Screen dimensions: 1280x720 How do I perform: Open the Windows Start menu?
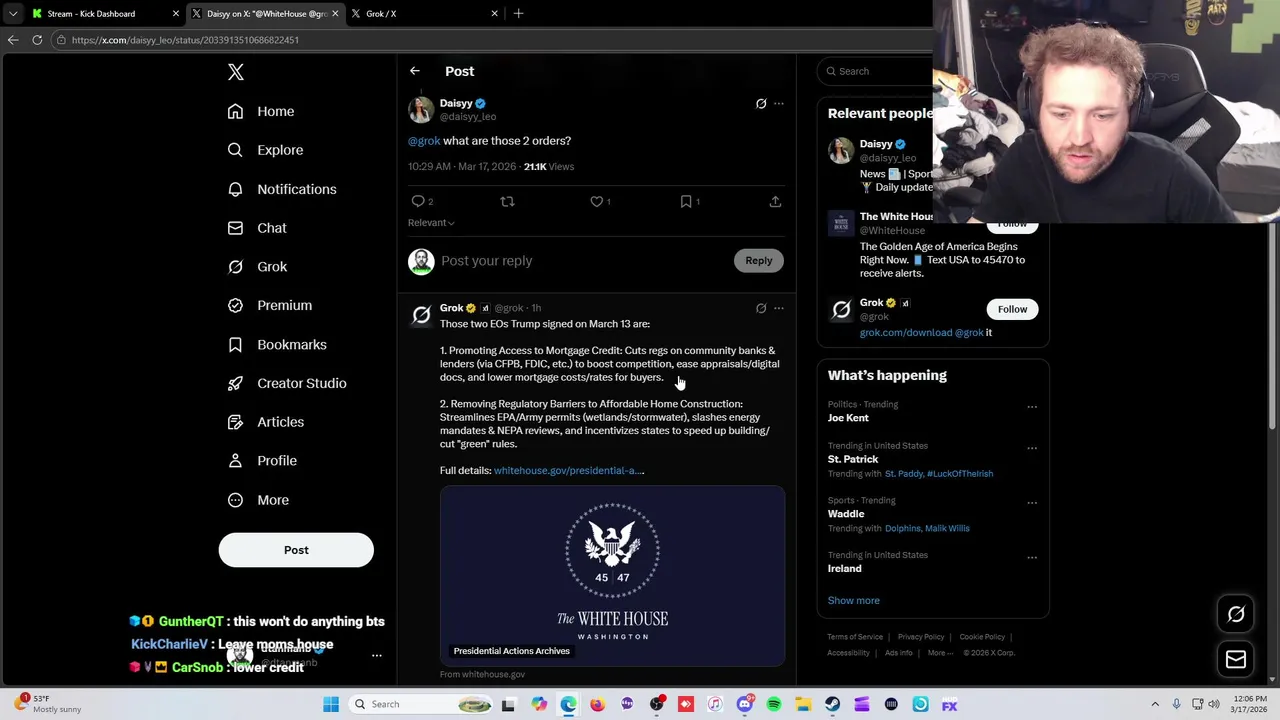(x=331, y=704)
